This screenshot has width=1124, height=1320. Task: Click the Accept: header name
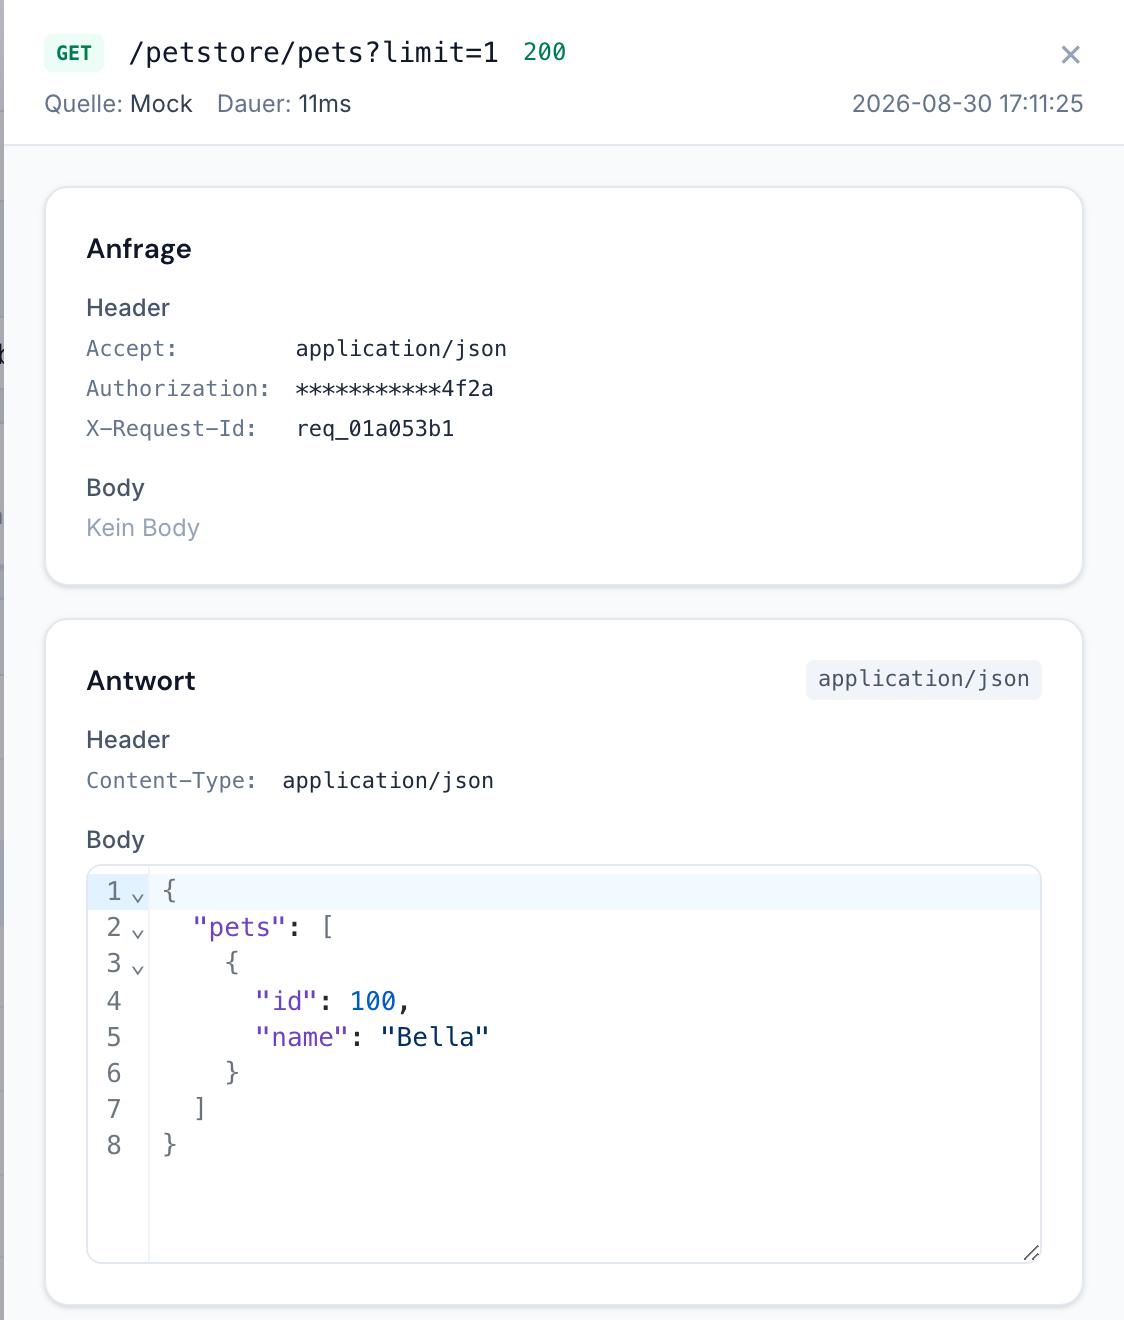click(x=132, y=349)
